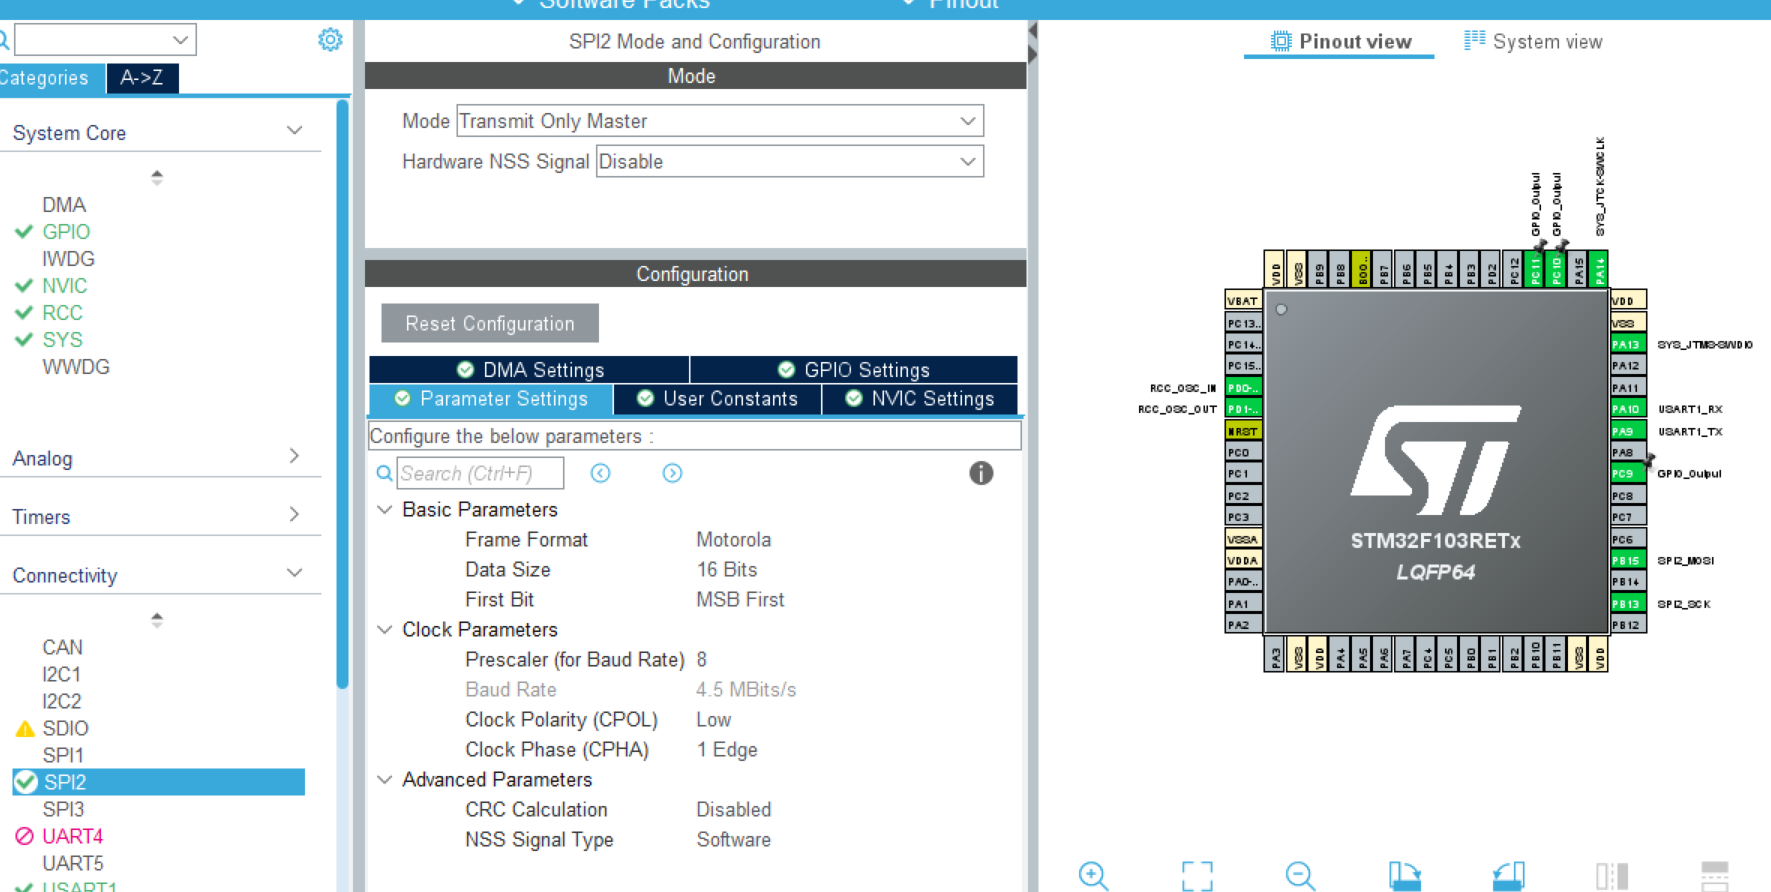The width and height of the screenshot is (1771, 892).
Task: Click the NVIC green checkmark
Action: [x=25, y=285]
